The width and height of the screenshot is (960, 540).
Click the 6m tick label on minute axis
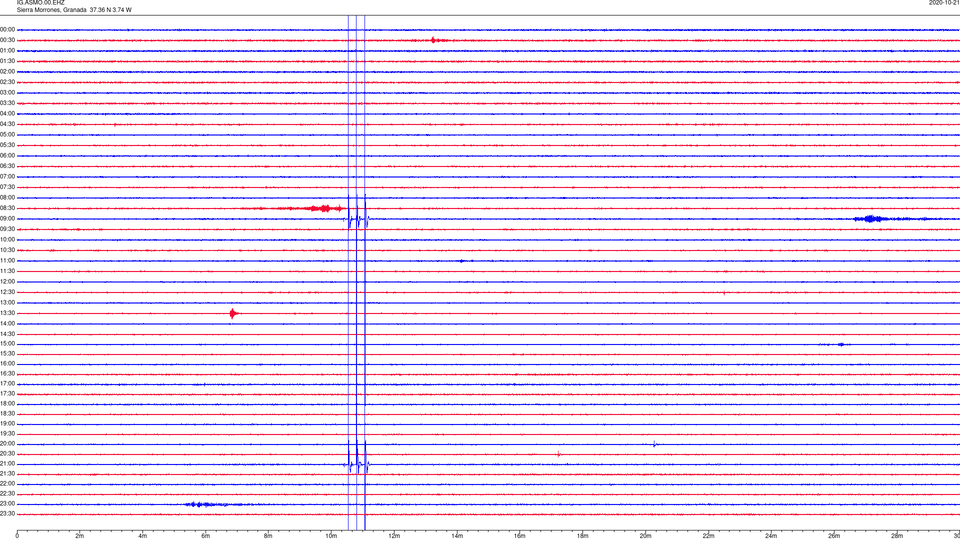[205, 536]
